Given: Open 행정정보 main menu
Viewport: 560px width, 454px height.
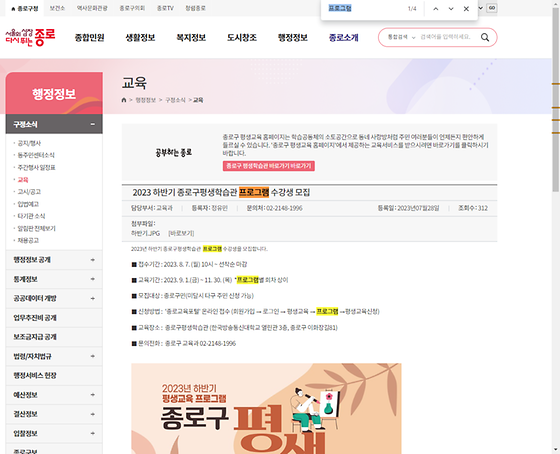Looking at the screenshot, I should (x=292, y=38).
